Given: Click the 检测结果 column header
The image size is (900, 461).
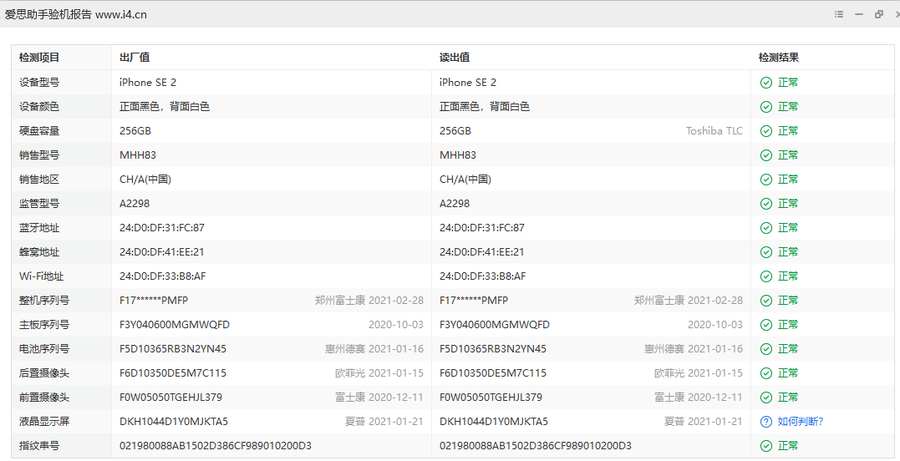Looking at the screenshot, I should coord(779,58).
